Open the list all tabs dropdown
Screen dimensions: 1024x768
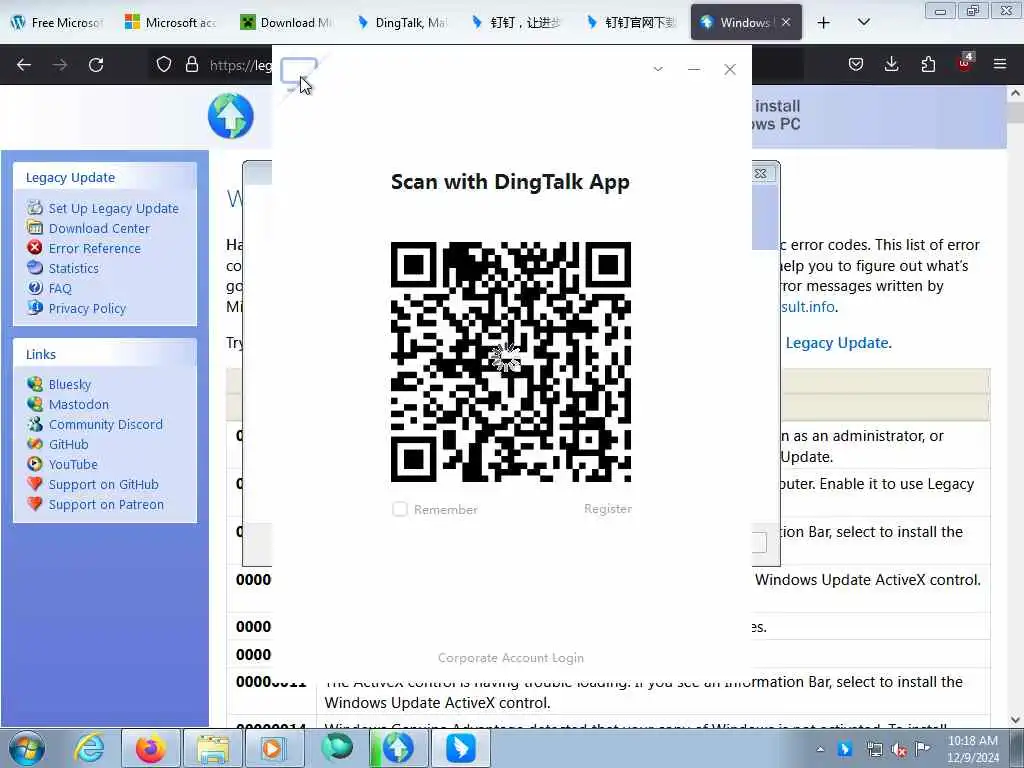pyautogui.click(x=863, y=22)
